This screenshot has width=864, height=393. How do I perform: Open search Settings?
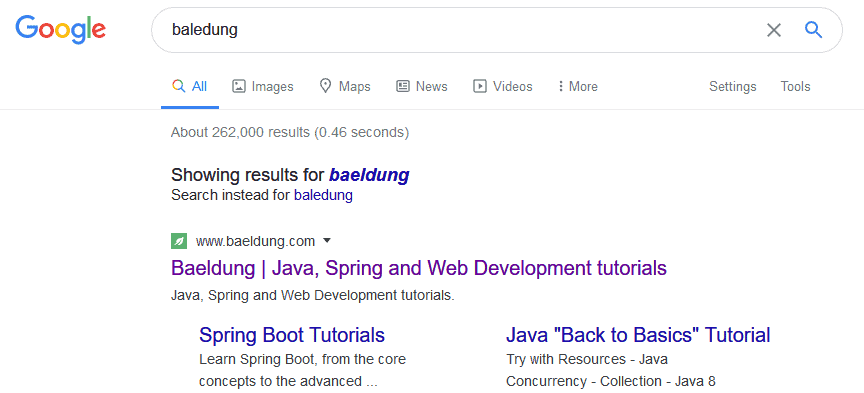click(732, 87)
